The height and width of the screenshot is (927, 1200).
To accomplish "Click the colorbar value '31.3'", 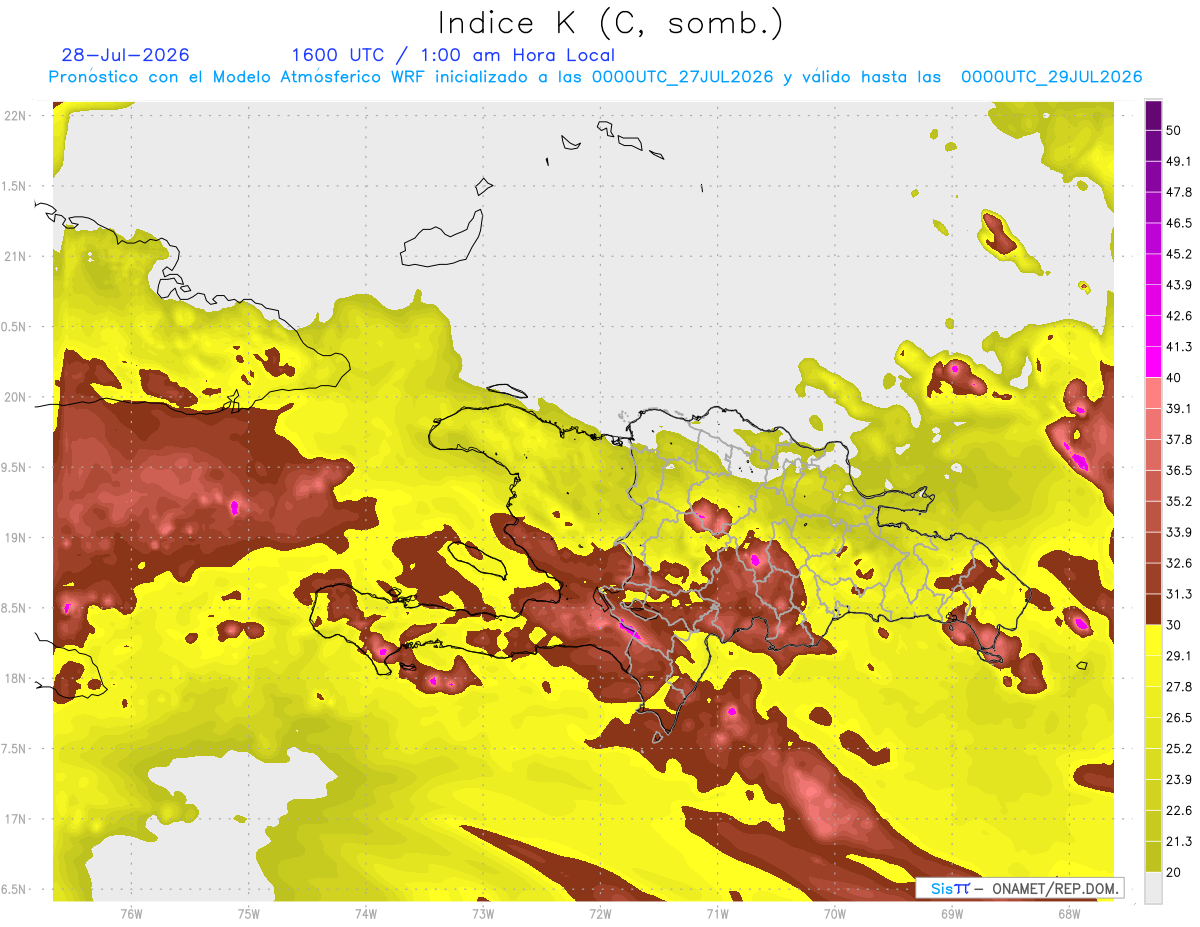I will click(1178, 594).
